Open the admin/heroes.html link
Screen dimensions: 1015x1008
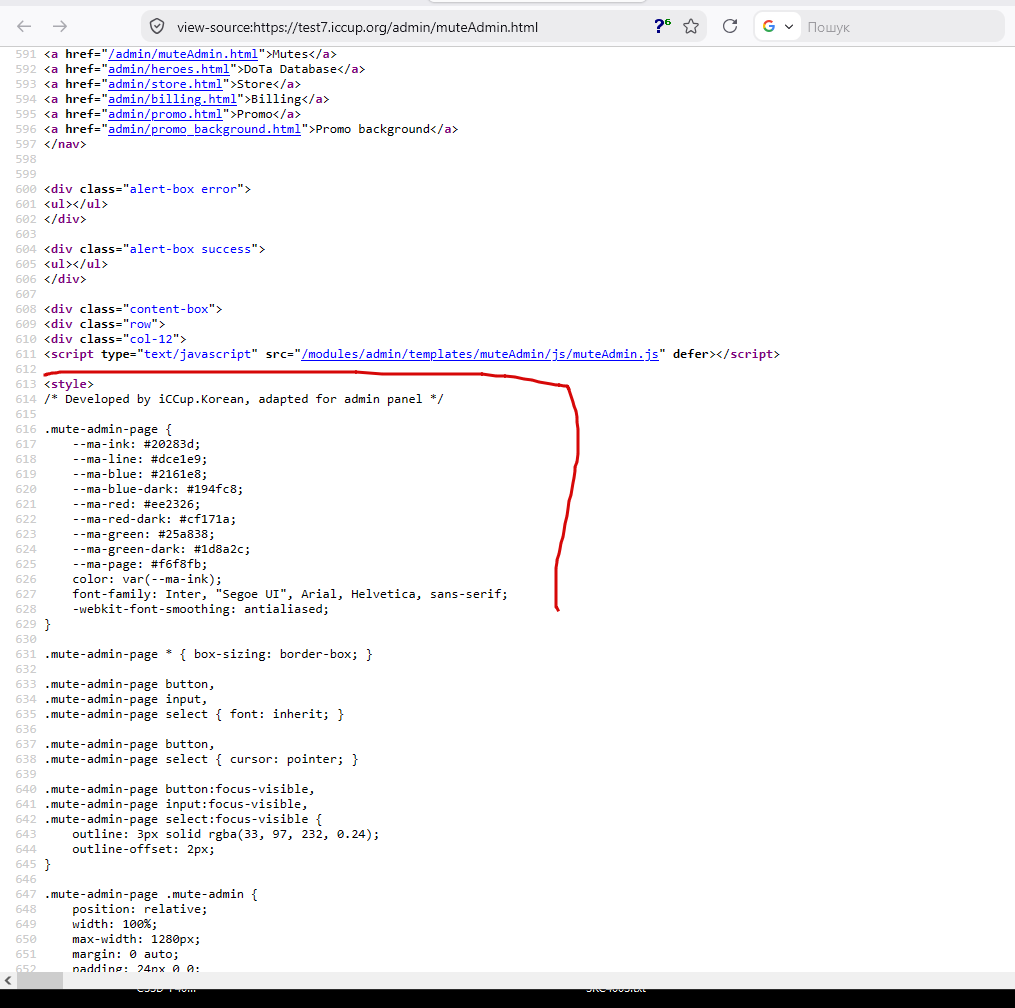click(168, 69)
